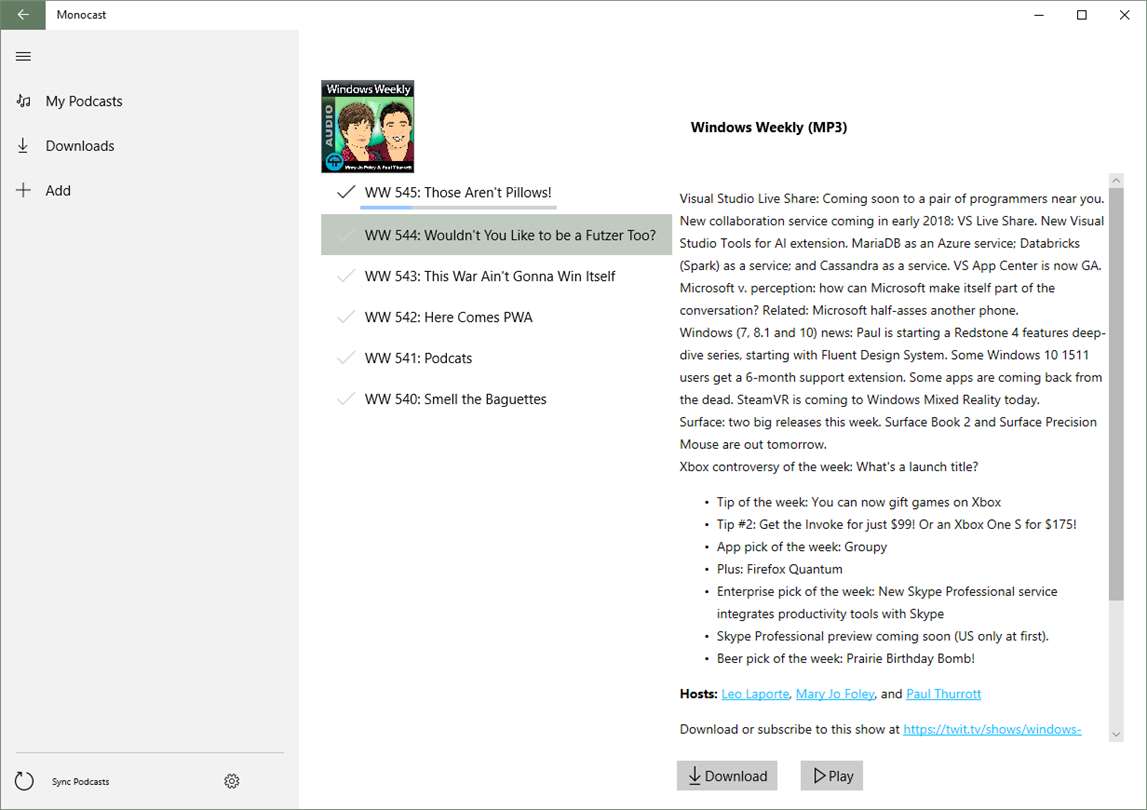Maximize the Monocast window
This screenshot has width=1147, height=810.
tap(1082, 15)
